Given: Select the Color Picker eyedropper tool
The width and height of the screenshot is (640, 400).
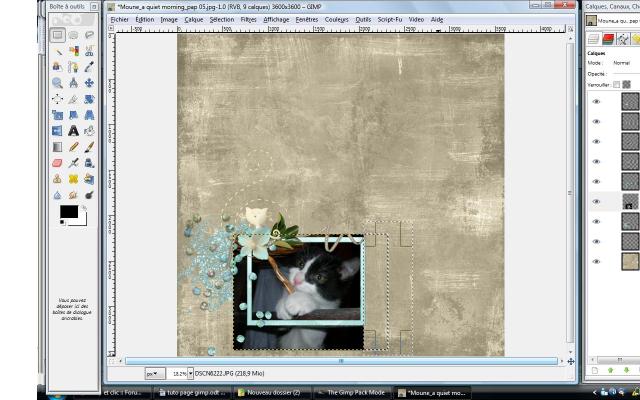Looking at the screenshot, I should 89,67.
